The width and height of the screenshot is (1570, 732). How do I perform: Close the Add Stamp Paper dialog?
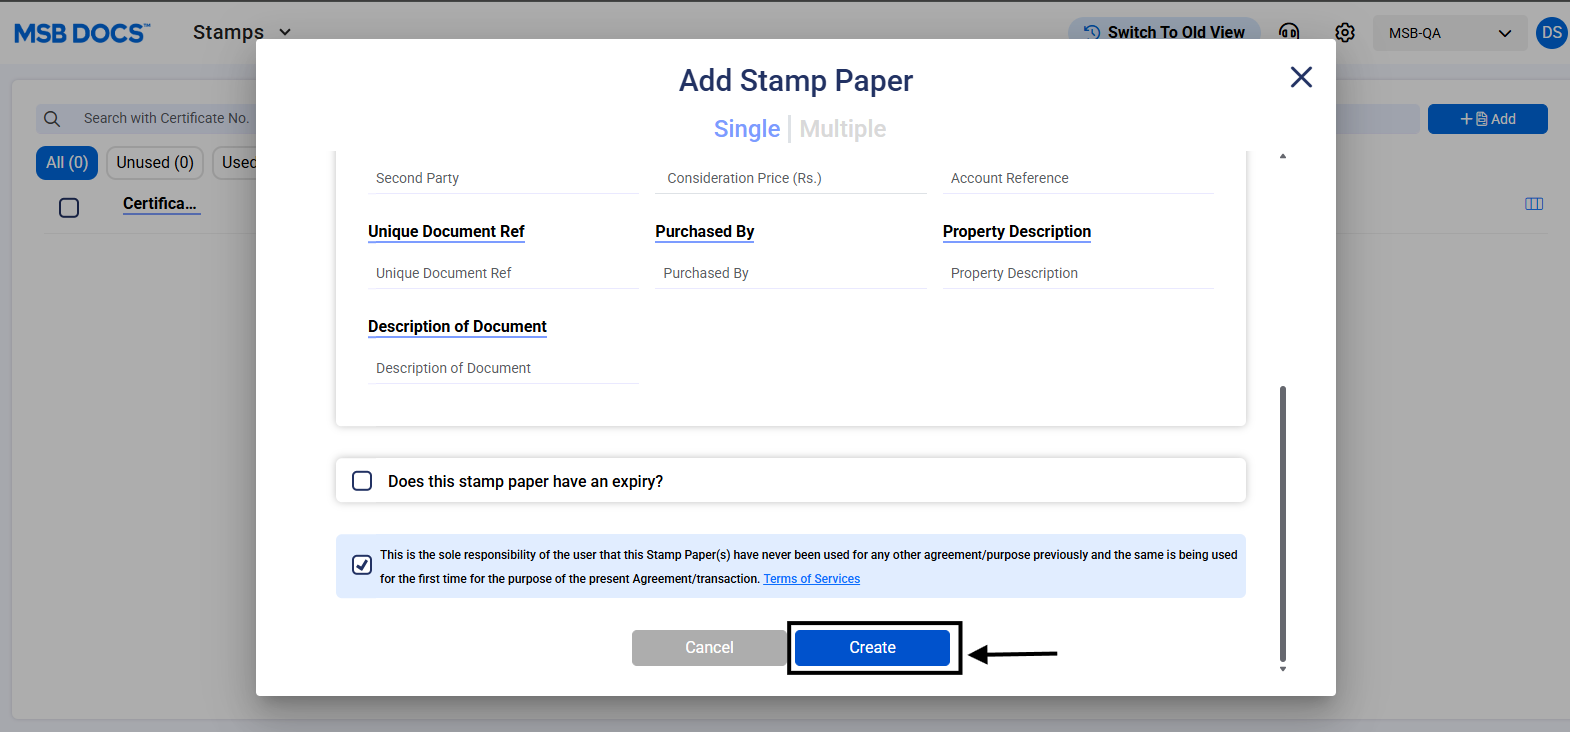click(1300, 77)
